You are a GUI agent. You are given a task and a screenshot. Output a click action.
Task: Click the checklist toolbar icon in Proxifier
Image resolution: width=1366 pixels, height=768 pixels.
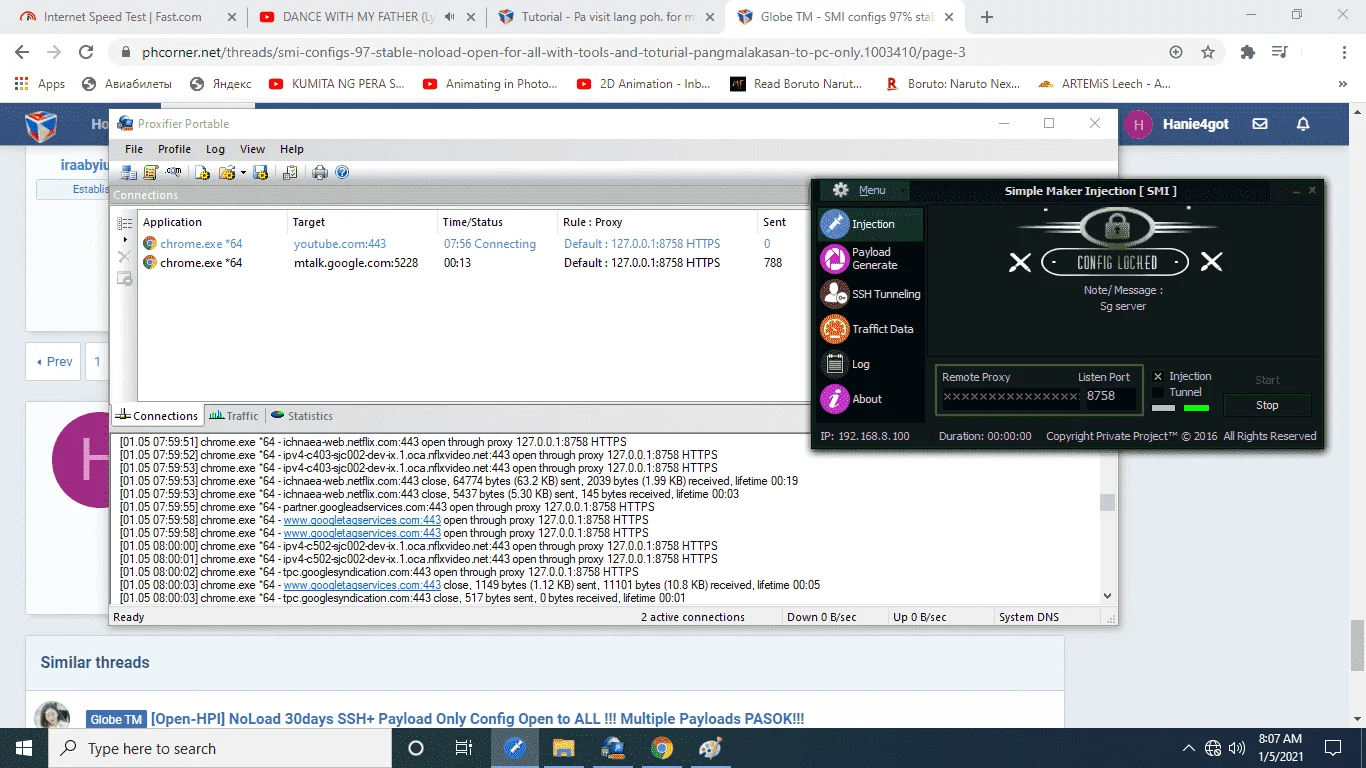[290, 173]
